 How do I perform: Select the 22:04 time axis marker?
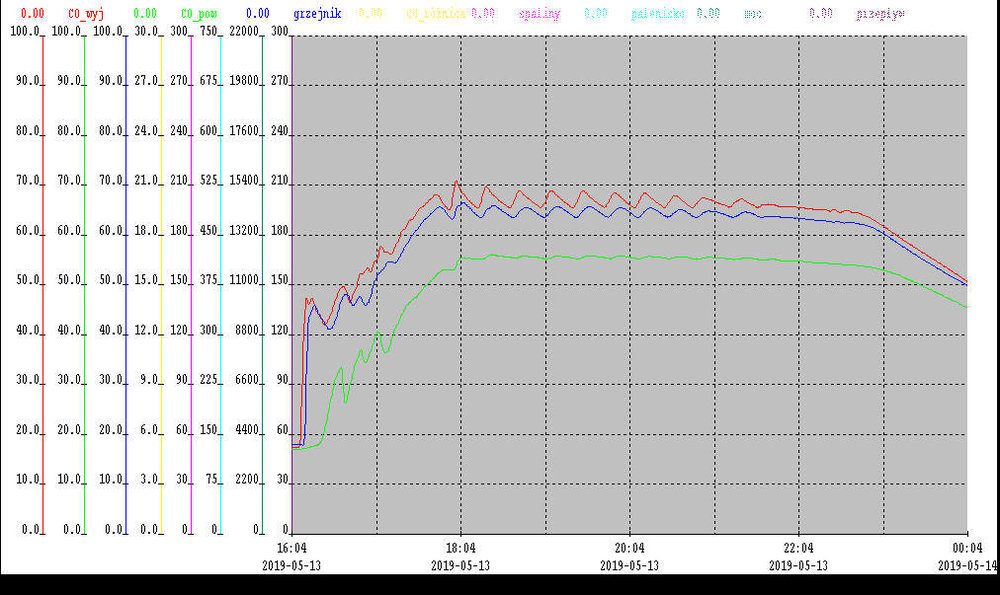point(798,548)
